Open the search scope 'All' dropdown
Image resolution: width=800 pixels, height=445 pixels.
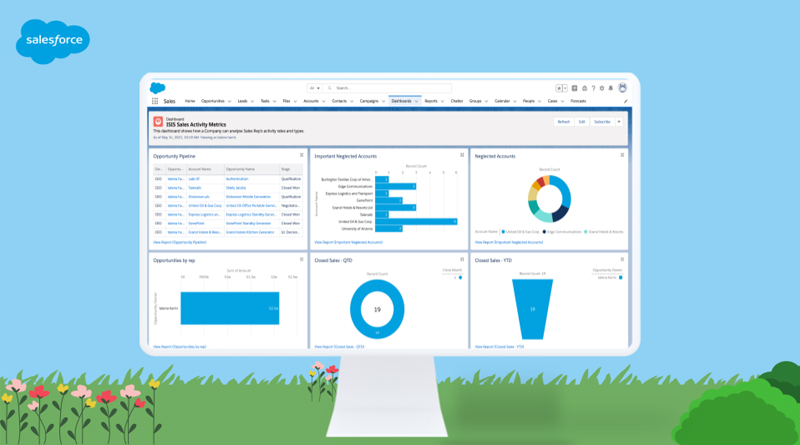click(315, 88)
